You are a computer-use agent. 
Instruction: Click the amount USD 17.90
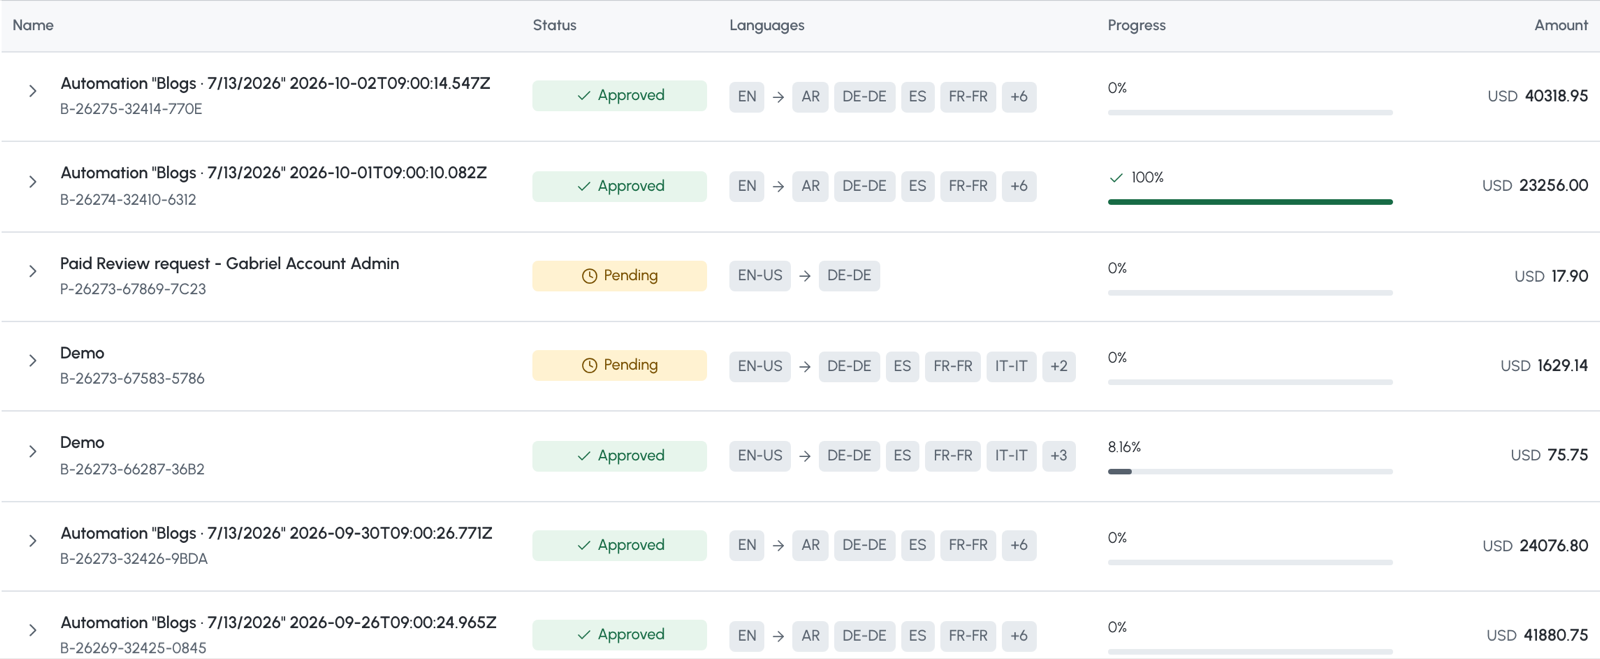[1551, 276]
